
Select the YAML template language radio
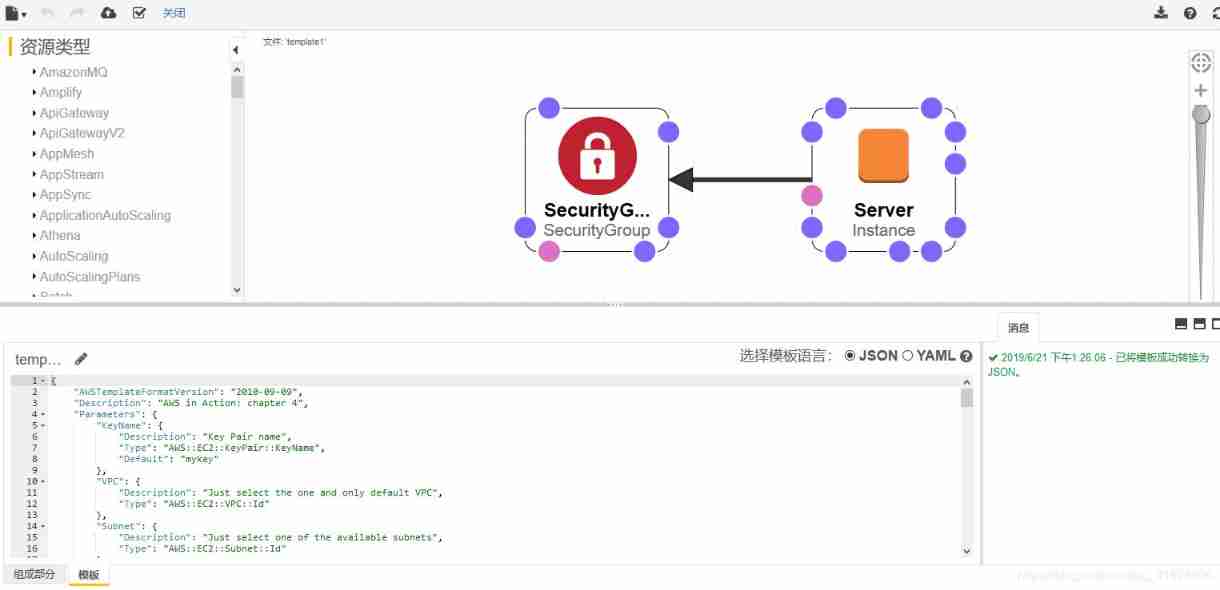click(x=908, y=355)
